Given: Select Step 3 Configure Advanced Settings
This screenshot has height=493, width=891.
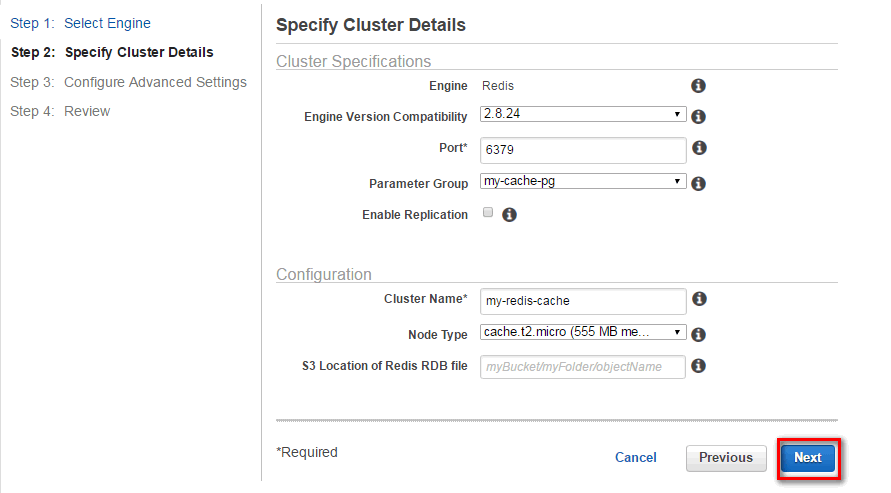Looking at the screenshot, I should coord(128,82).
